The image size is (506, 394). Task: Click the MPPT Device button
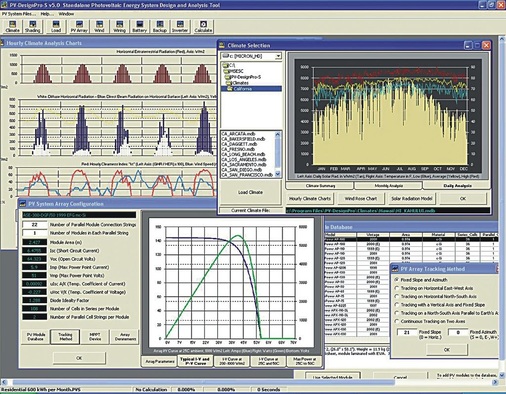click(x=95, y=337)
